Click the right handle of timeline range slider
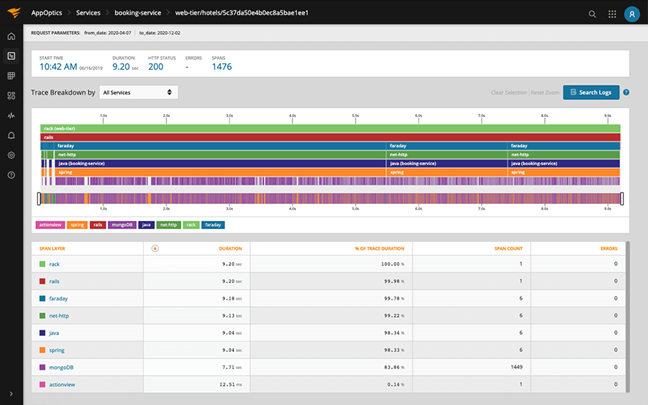Viewport: 648px width, 405px height. point(622,198)
